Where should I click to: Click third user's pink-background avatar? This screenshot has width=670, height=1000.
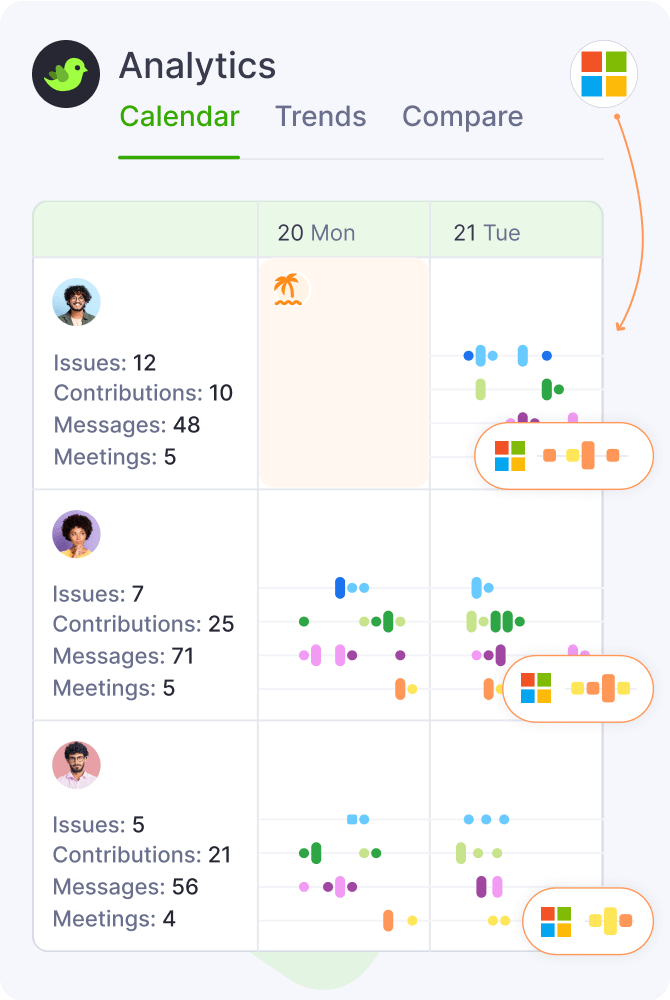point(77,765)
